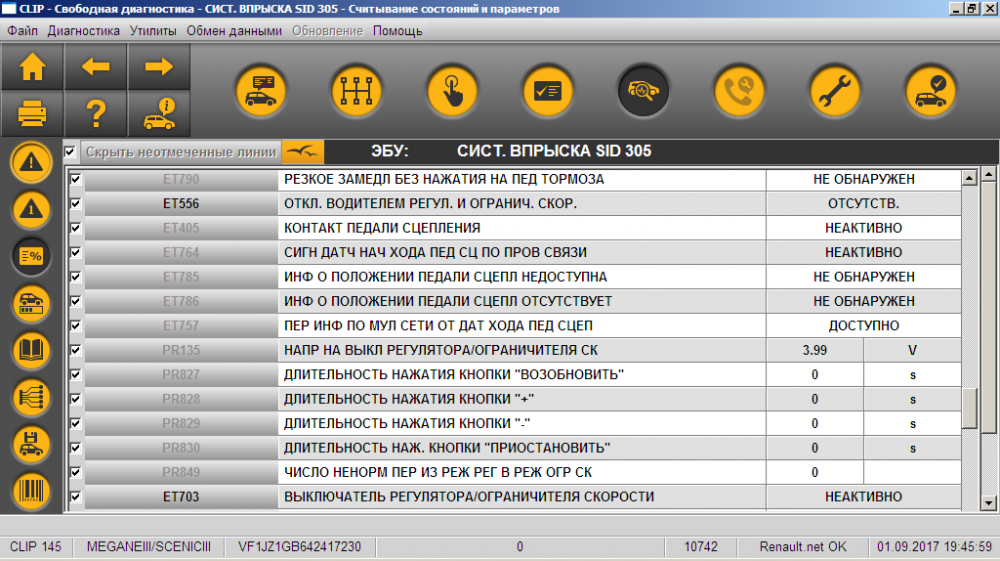Uncheck the PR828 row checkbox

point(75,399)
